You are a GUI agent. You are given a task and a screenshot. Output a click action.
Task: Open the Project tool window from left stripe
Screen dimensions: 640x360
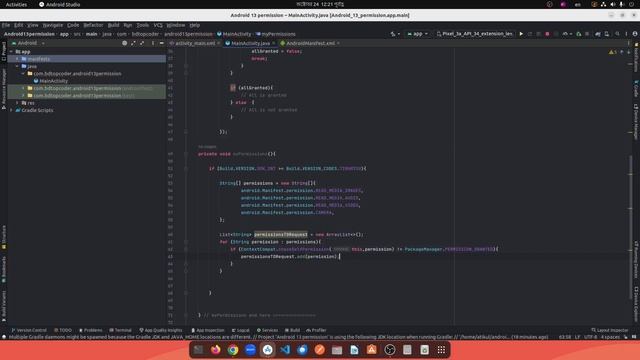pyautogui.click(x=4, y=51)
